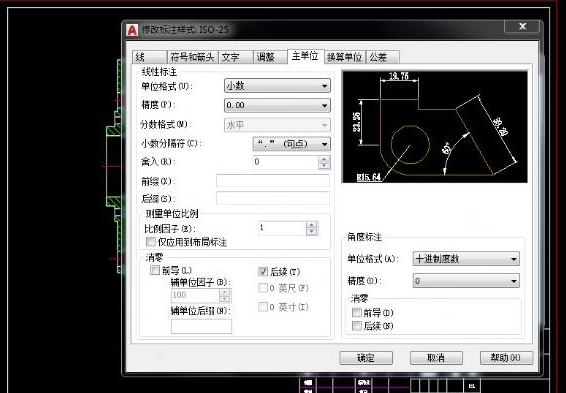Enable 仅应用到布局标注 checkbox

click(151, 241)
